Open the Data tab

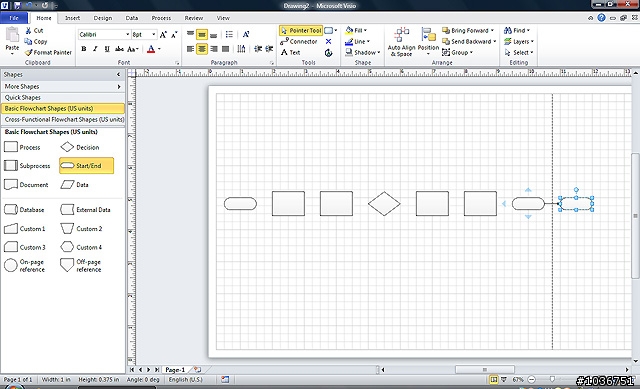[x=131, y=18]
